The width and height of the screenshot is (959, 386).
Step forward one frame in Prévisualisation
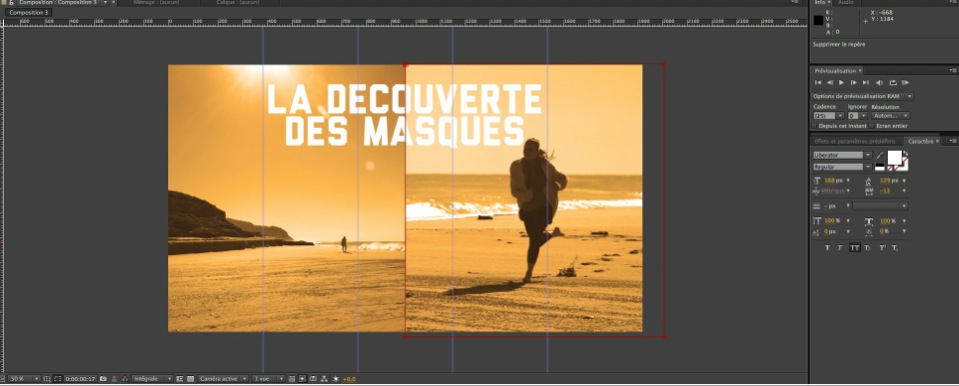point(854,83)
